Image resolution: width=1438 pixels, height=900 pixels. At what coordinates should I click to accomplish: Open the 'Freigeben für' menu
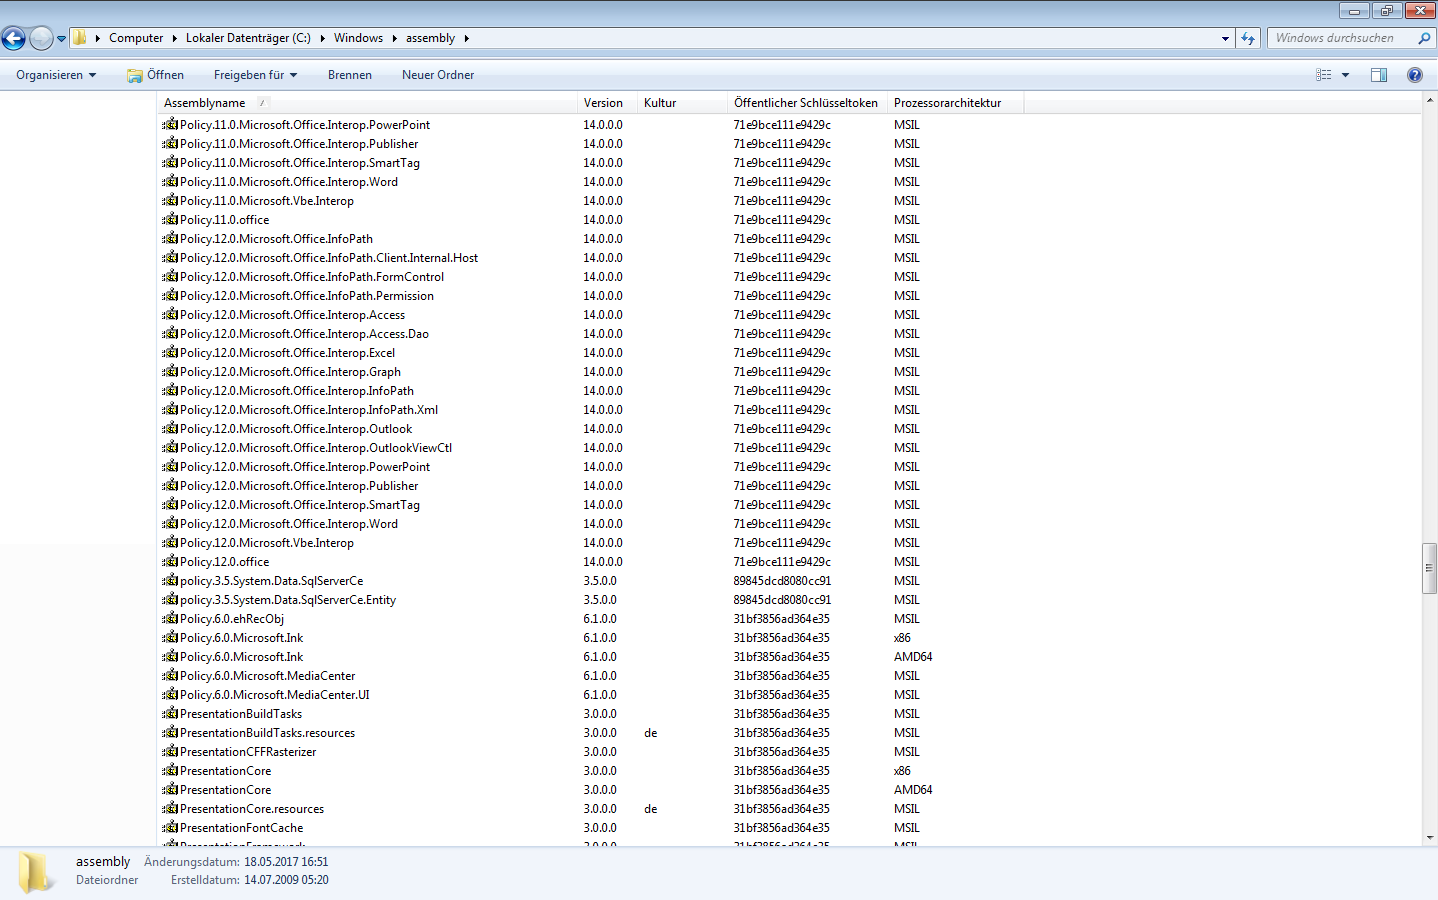pos(255,75)
